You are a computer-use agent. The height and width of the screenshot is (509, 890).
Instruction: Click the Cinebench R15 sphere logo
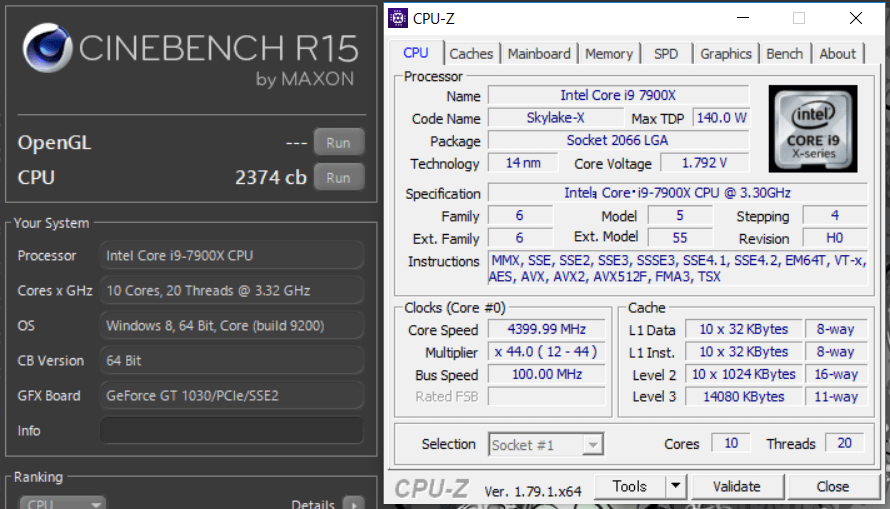coord(47,48)
